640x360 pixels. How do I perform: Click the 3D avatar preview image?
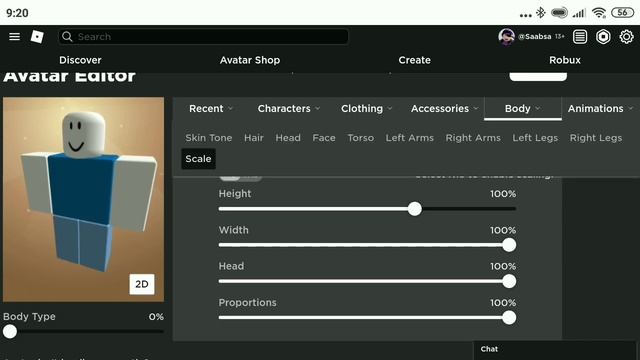tap(83, 200)
